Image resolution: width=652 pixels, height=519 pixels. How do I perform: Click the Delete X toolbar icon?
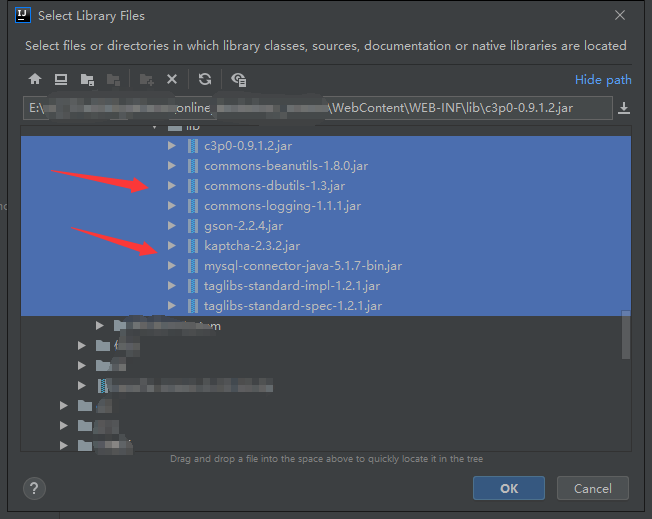pyautogui.click(x=172, y=79)
